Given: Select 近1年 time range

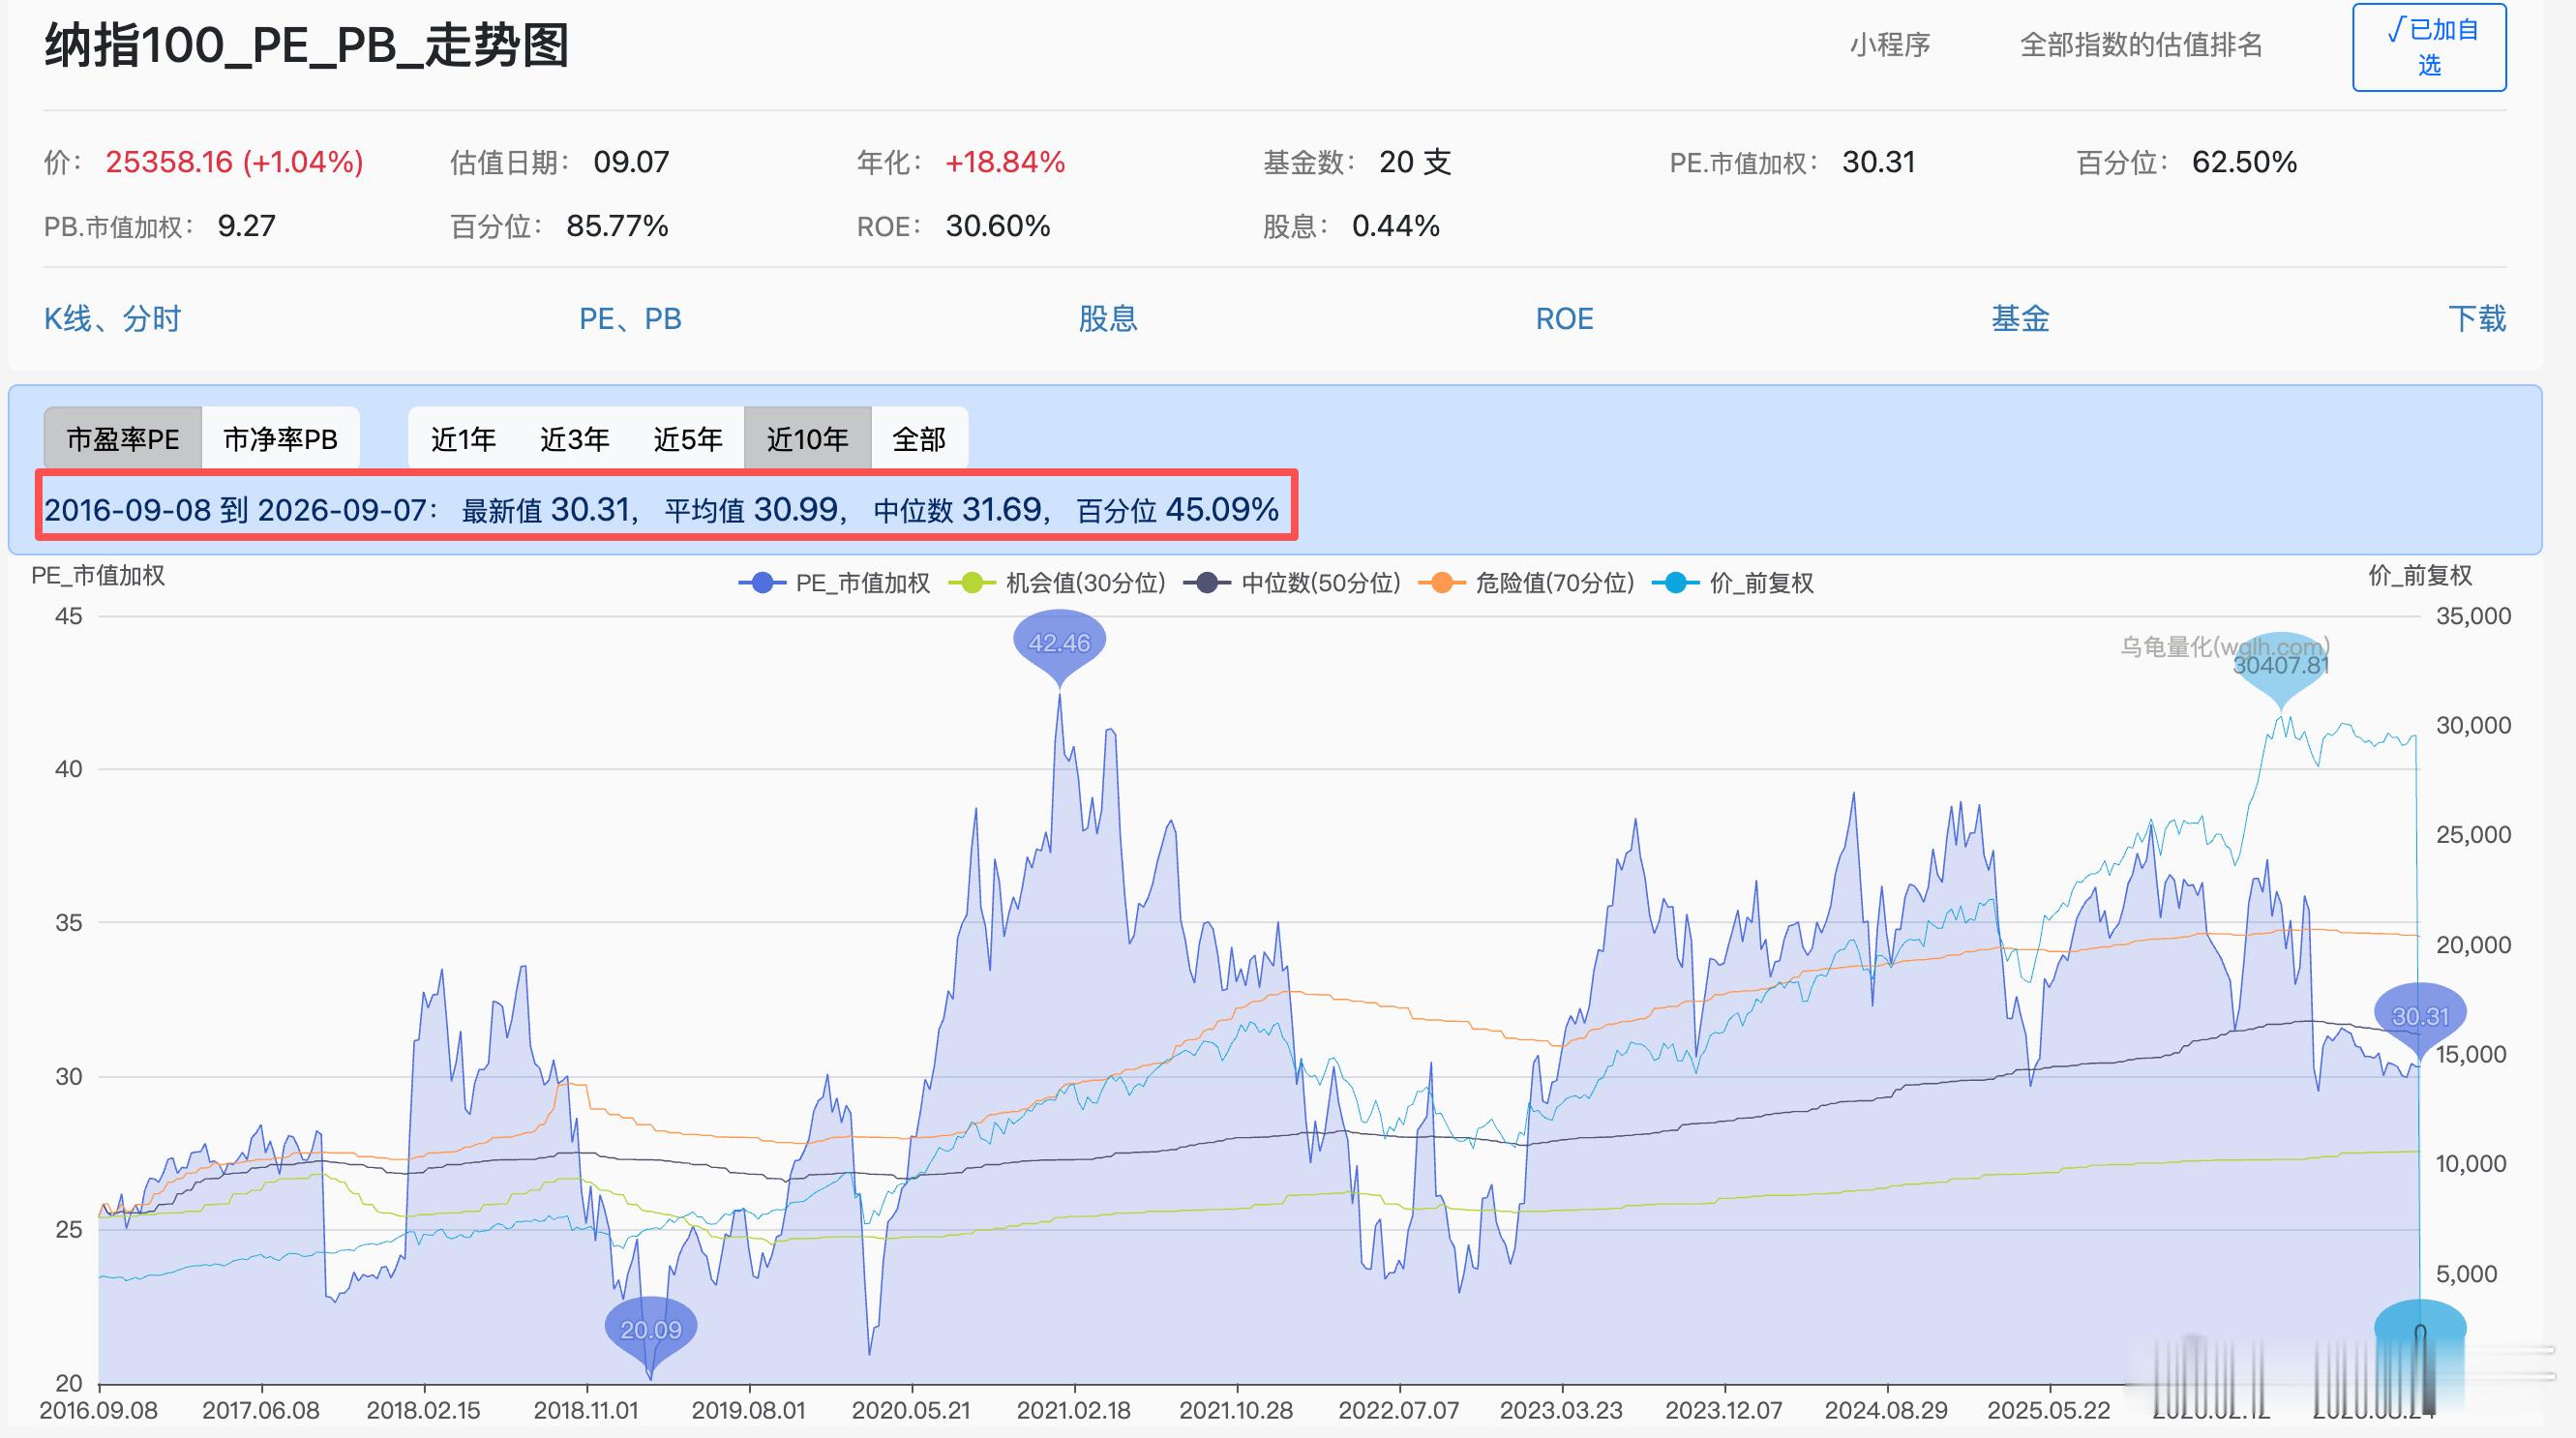Looking at the screenshot, I should [x=463, y=439].
